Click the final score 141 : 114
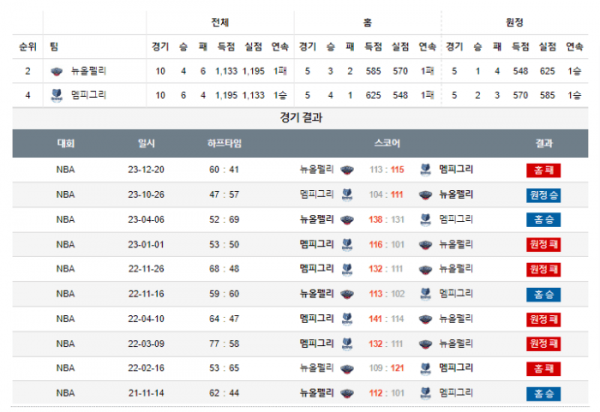 pos(387,319)
